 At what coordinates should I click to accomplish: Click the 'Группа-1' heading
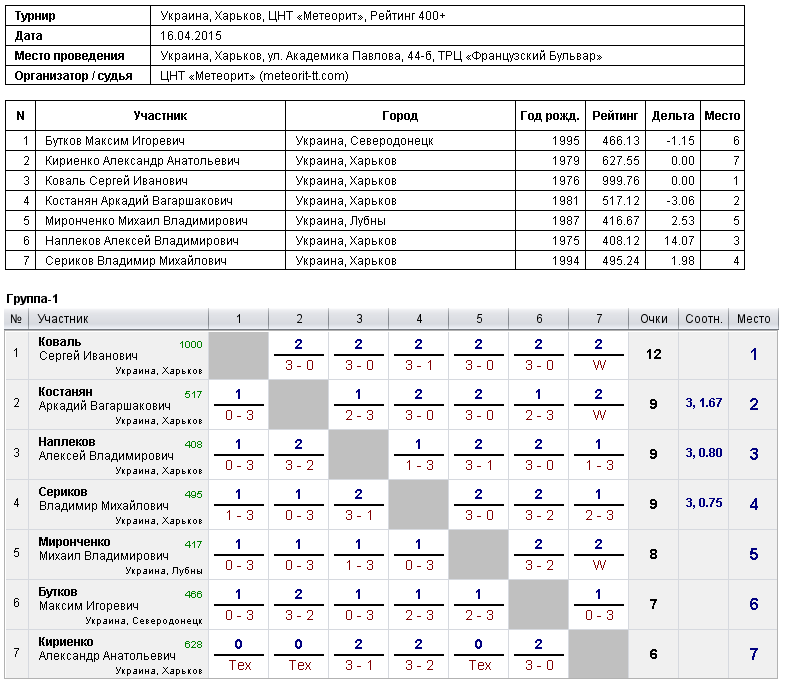click(32, 299)
